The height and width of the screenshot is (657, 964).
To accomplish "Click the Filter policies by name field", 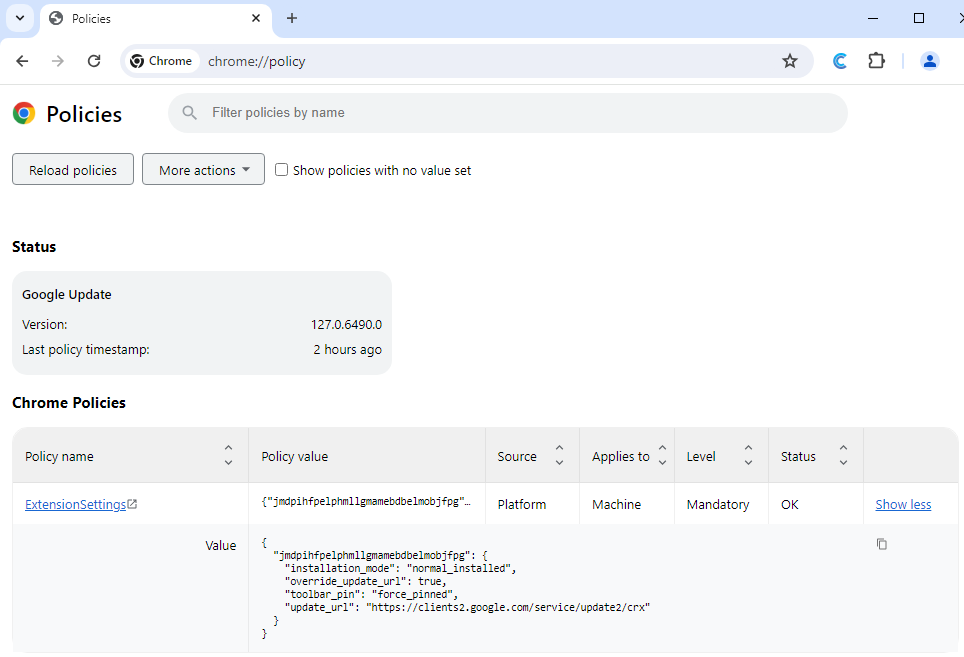I will (508, 112).
